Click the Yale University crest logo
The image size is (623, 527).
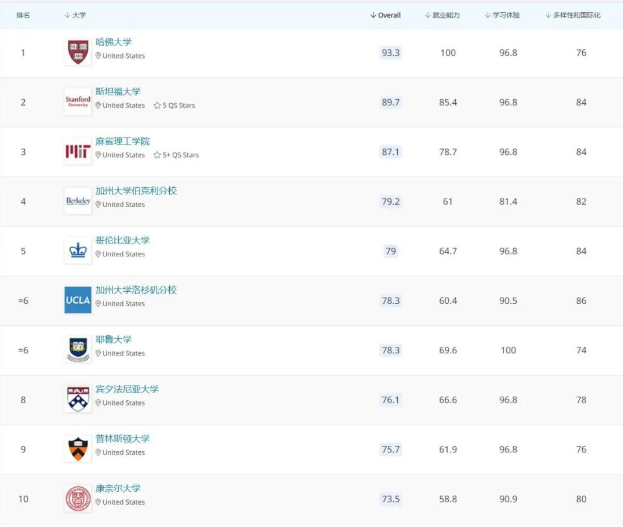pyautogui.click(x=78, y=350)
